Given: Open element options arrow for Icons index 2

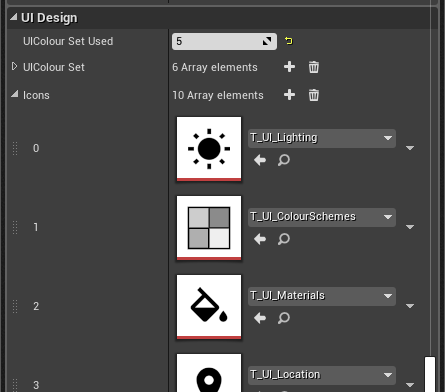Looking at the screenshot, I should coord(410,306).
